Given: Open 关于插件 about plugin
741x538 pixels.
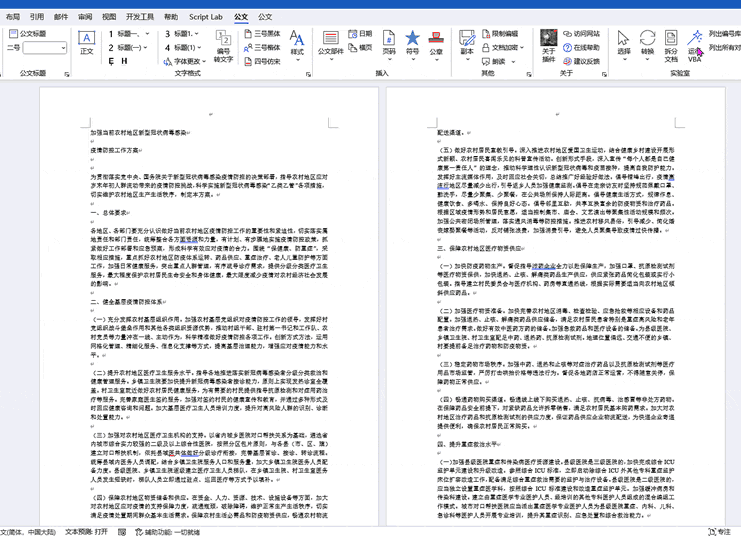Looking at the screenshot, I should (548, 46).
